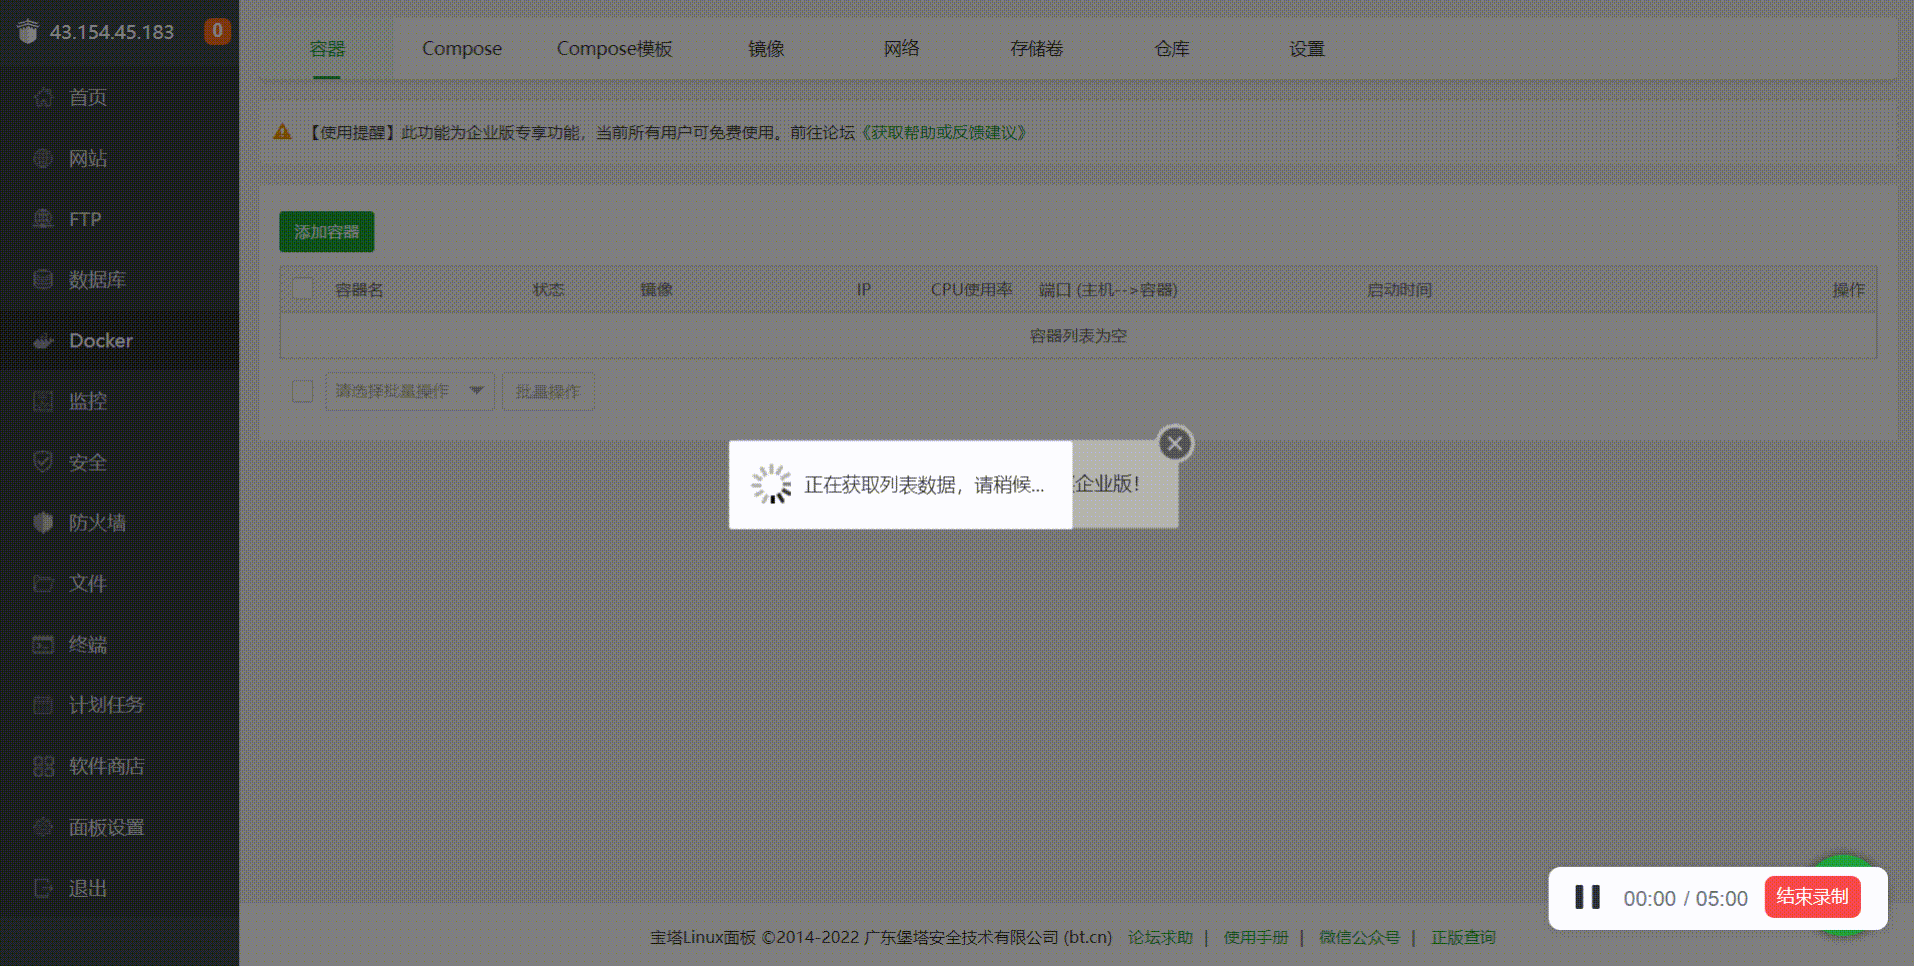Screen dimensions: 1914x966
Task: Switch to the Compose tab
Action: tap(462, 48)
